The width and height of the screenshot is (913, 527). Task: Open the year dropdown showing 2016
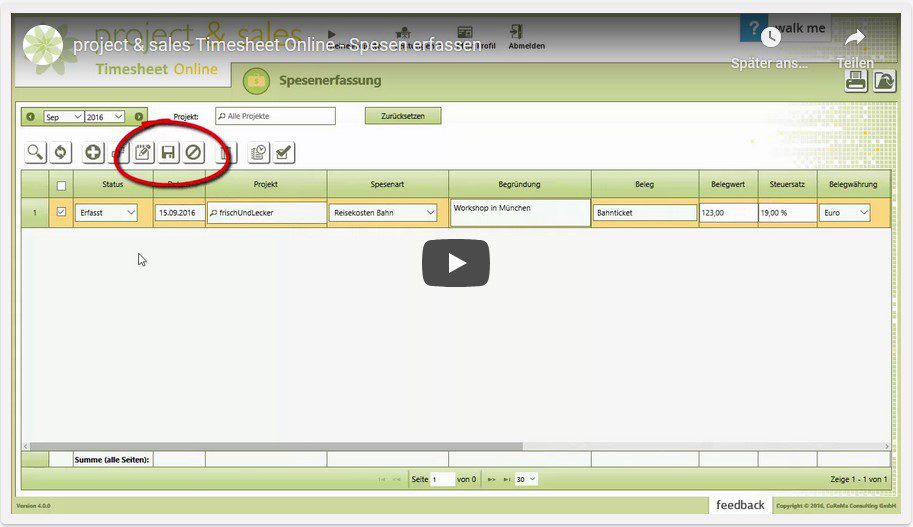tap(105, 117)
